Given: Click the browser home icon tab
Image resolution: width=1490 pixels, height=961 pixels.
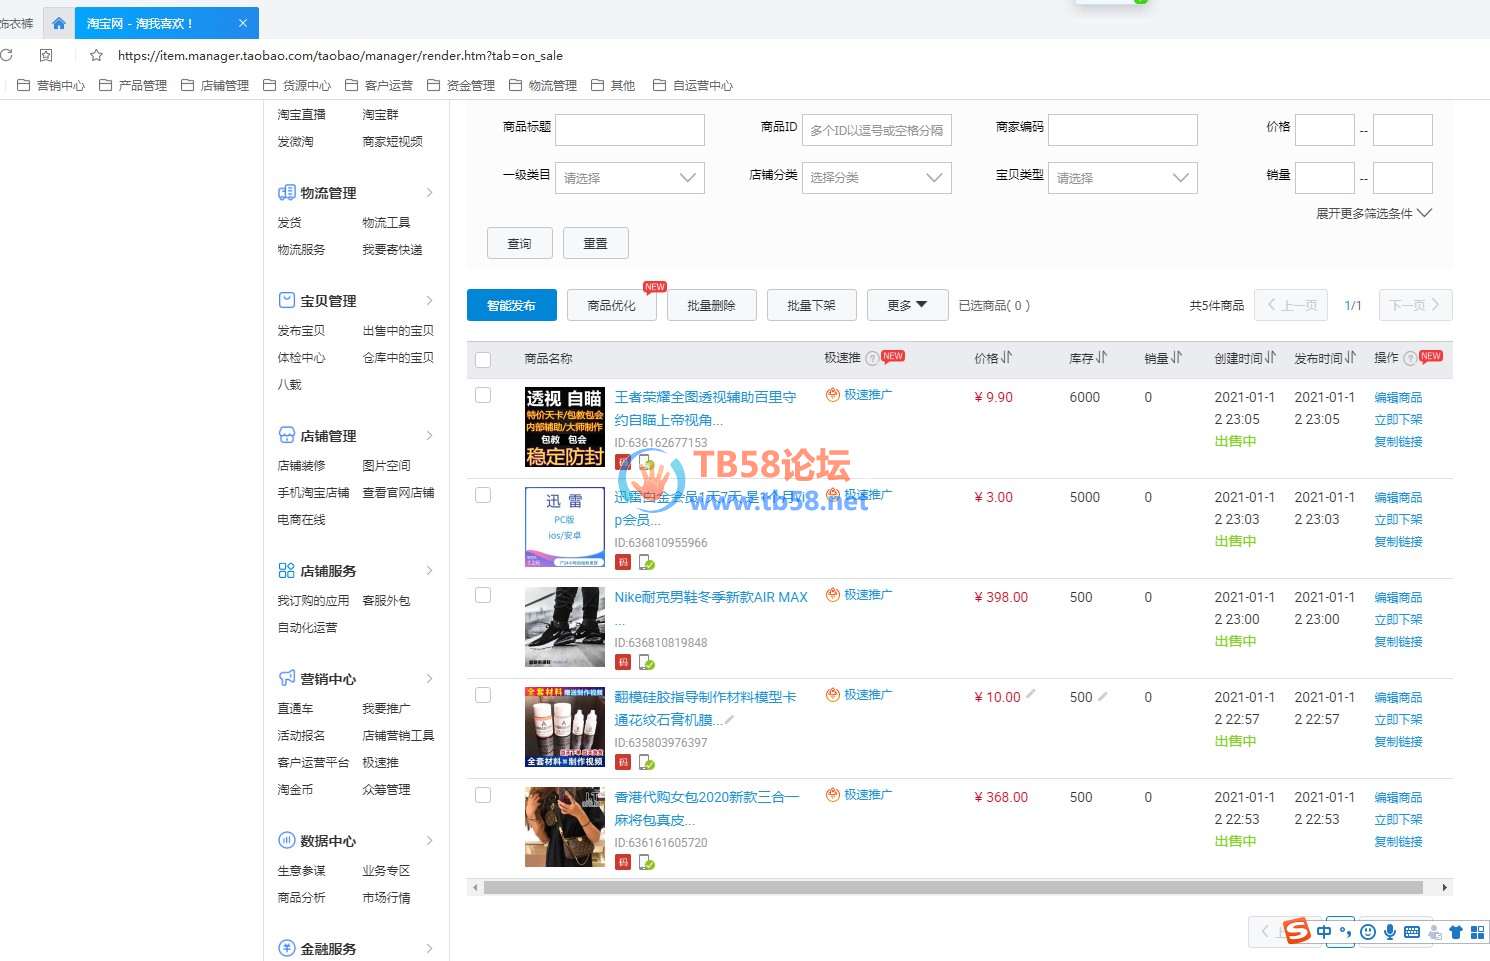Looking at the screenshot, I should (58, 23).
